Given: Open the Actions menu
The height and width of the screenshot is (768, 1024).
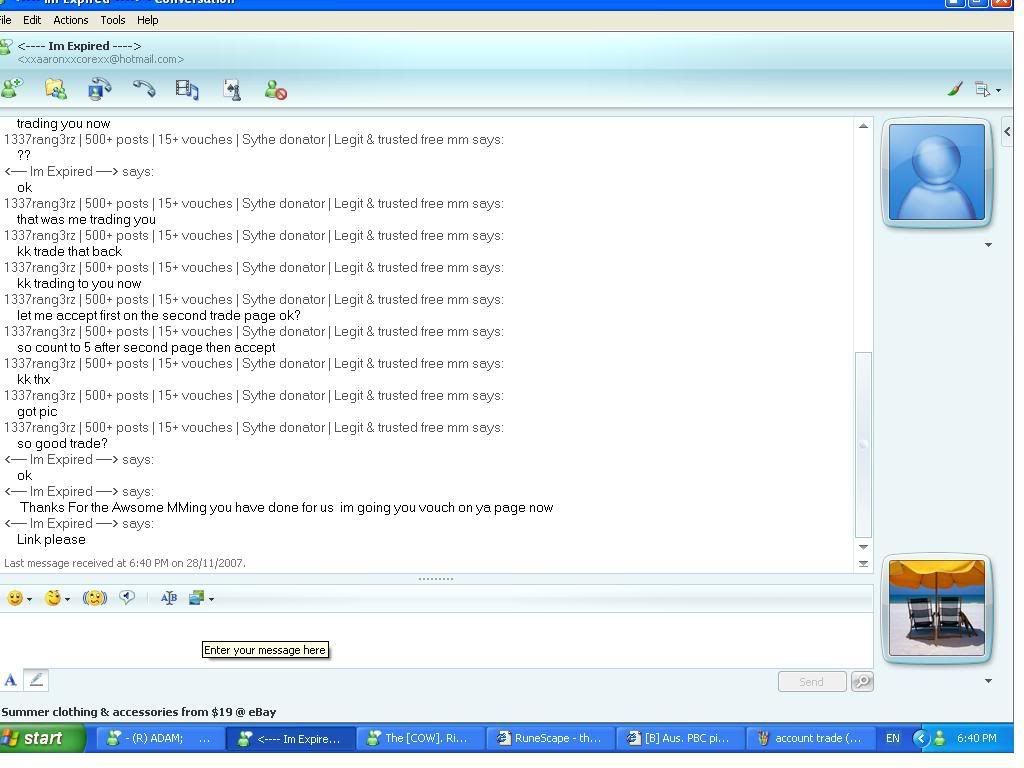Looking at the screenshot, I should [x=71, y=20].
